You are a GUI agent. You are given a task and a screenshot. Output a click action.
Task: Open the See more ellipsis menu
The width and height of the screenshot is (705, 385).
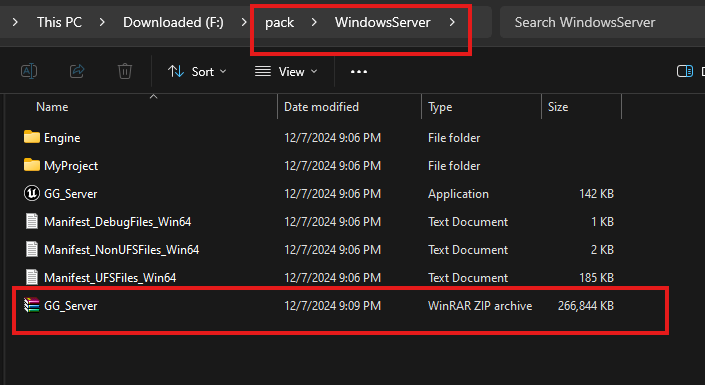click(x=358, y=72)
